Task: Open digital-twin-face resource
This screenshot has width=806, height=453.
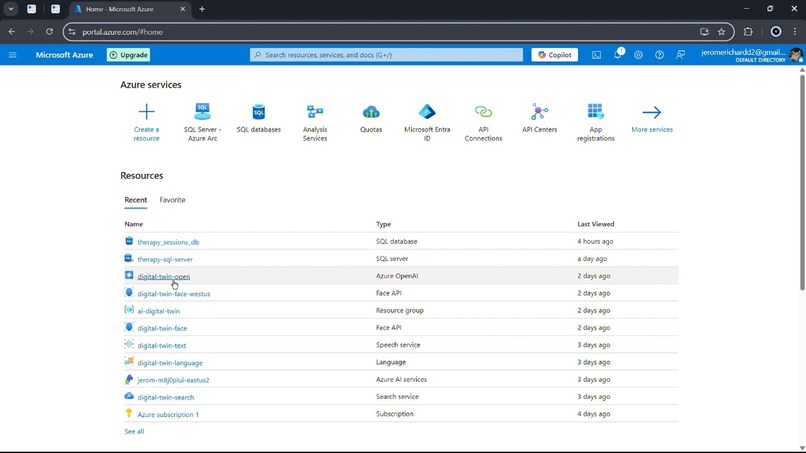Action: pos(162,328)
